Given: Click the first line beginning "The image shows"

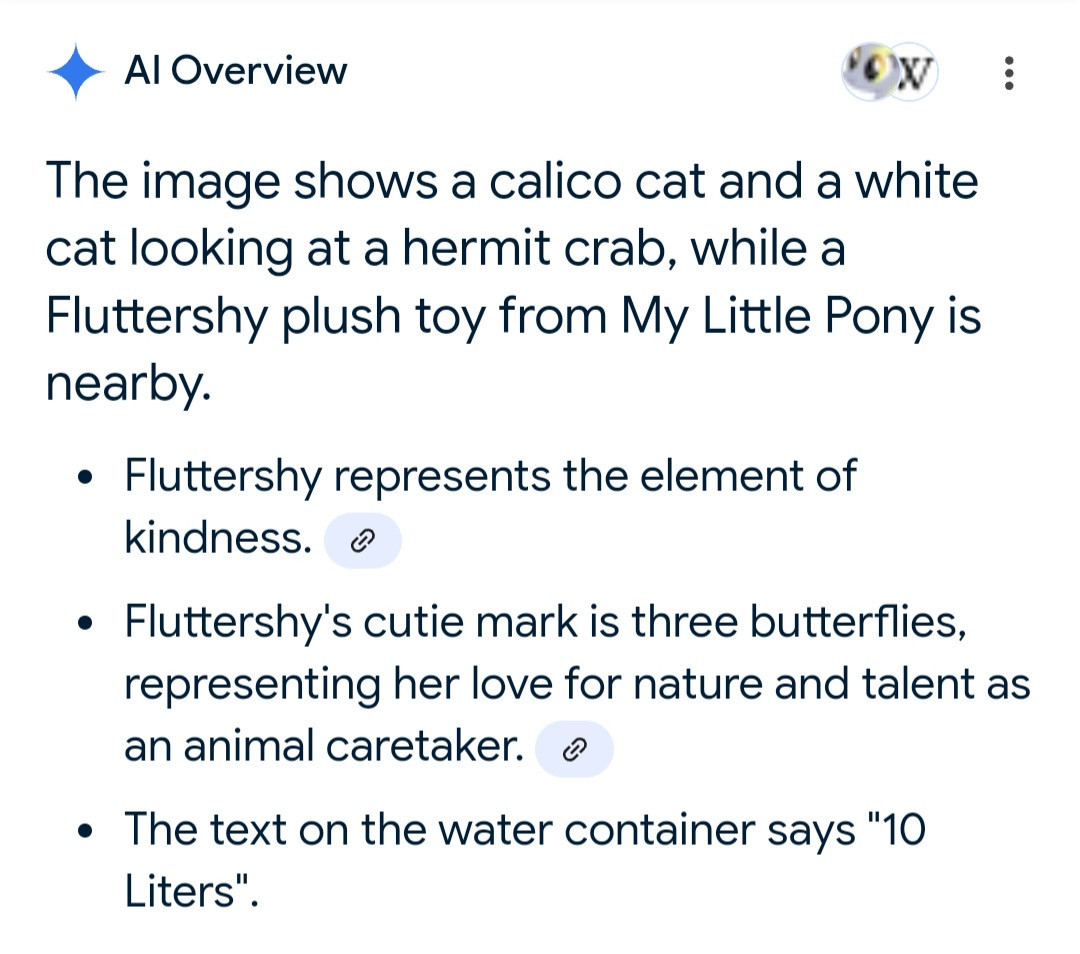Looking at the screenshot, I should point(511,183).
